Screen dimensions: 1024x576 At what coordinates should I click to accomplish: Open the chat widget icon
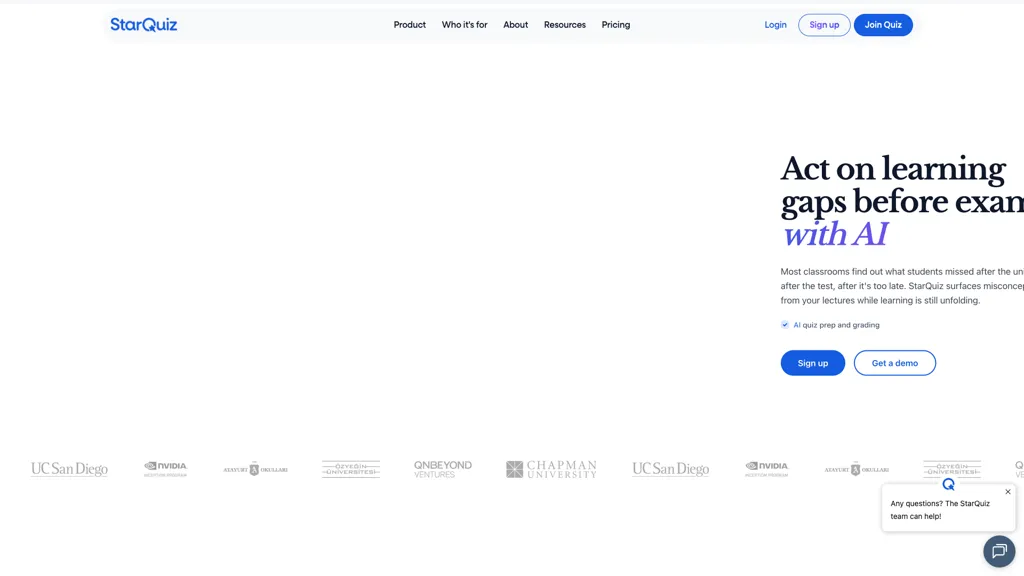(999, 551)
